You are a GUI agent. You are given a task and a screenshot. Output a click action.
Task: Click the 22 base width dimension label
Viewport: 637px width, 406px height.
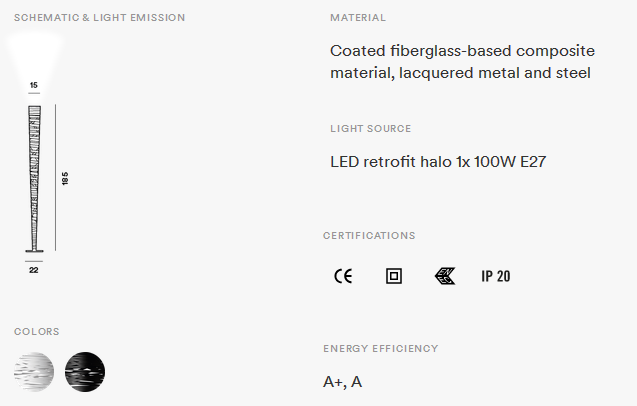click(x=34, y=270)
